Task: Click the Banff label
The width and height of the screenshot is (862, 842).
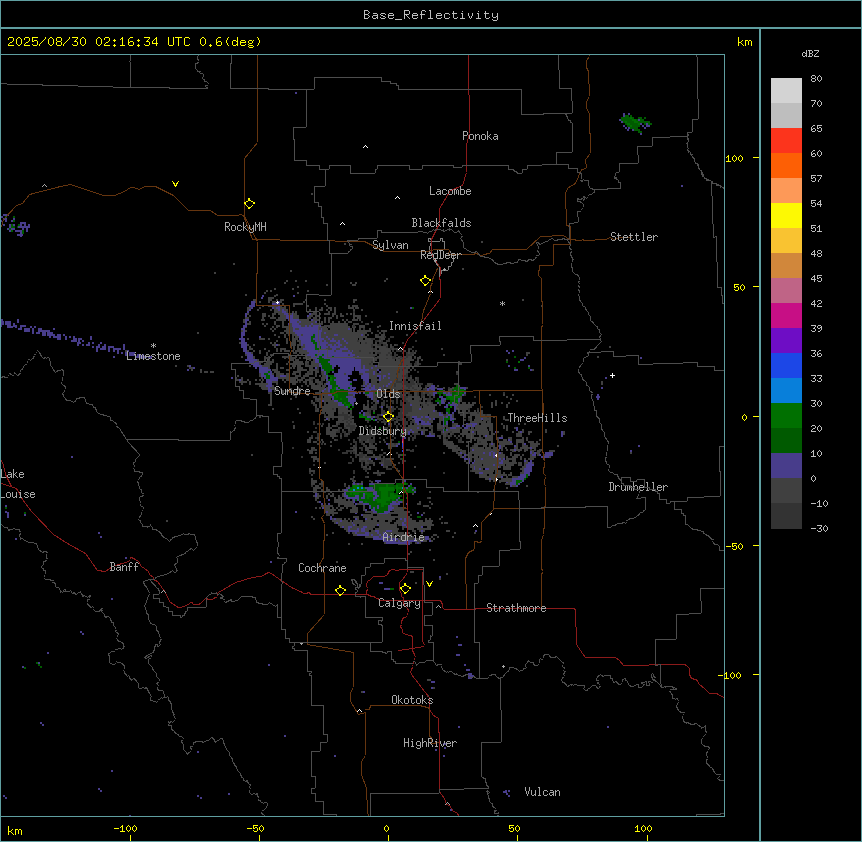Action: pyautogui.click(x=124, y=567)
